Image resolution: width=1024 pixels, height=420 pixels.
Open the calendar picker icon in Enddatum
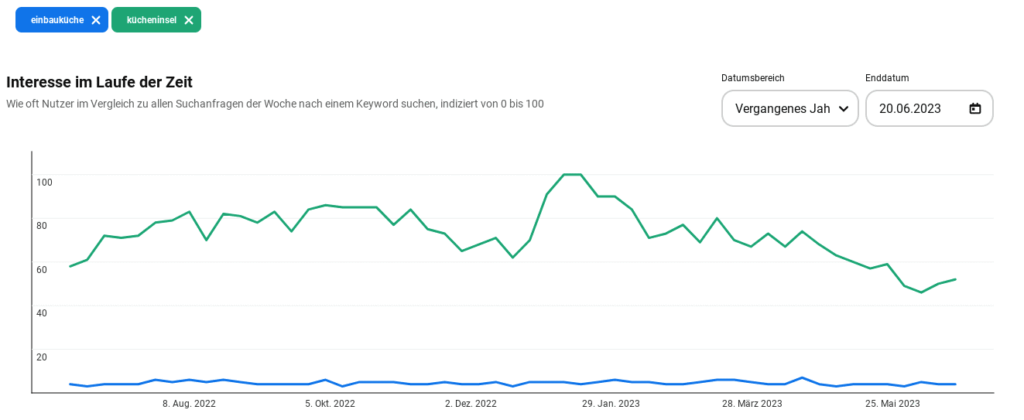(975, 108)
